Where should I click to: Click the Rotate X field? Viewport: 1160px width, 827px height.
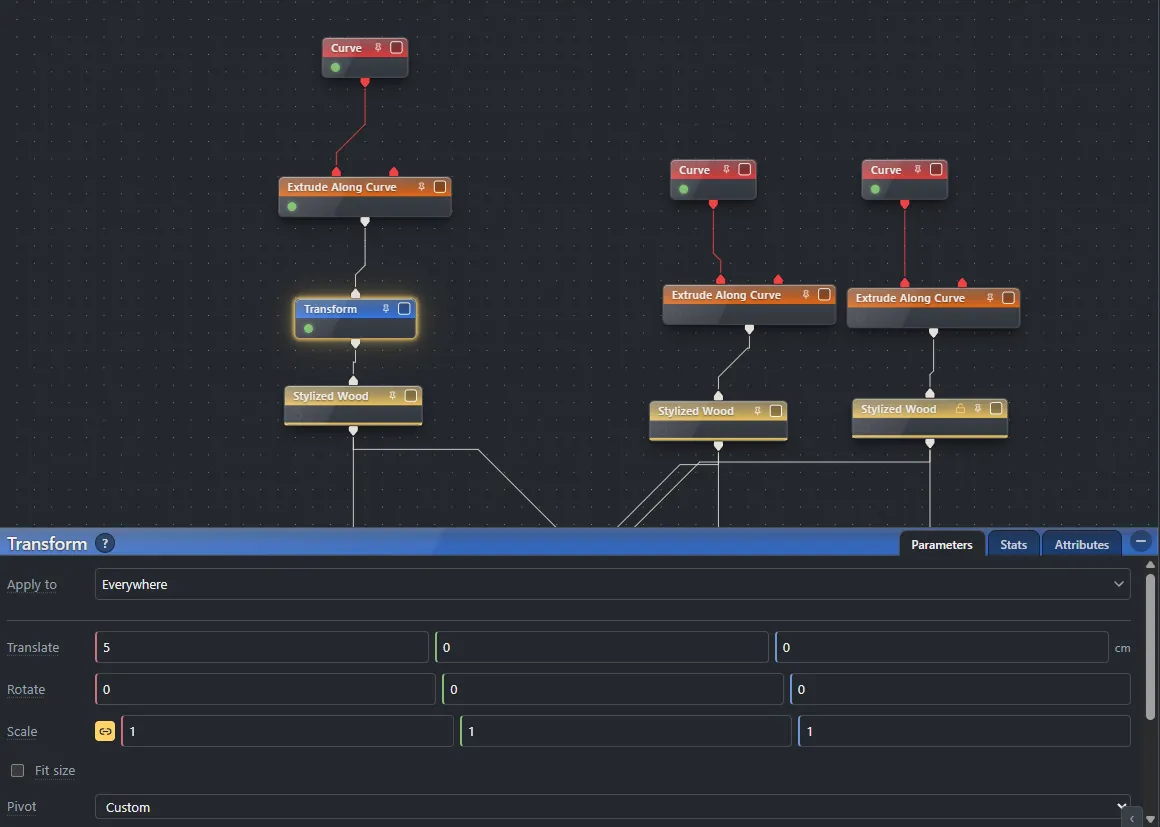coord(266,689)
